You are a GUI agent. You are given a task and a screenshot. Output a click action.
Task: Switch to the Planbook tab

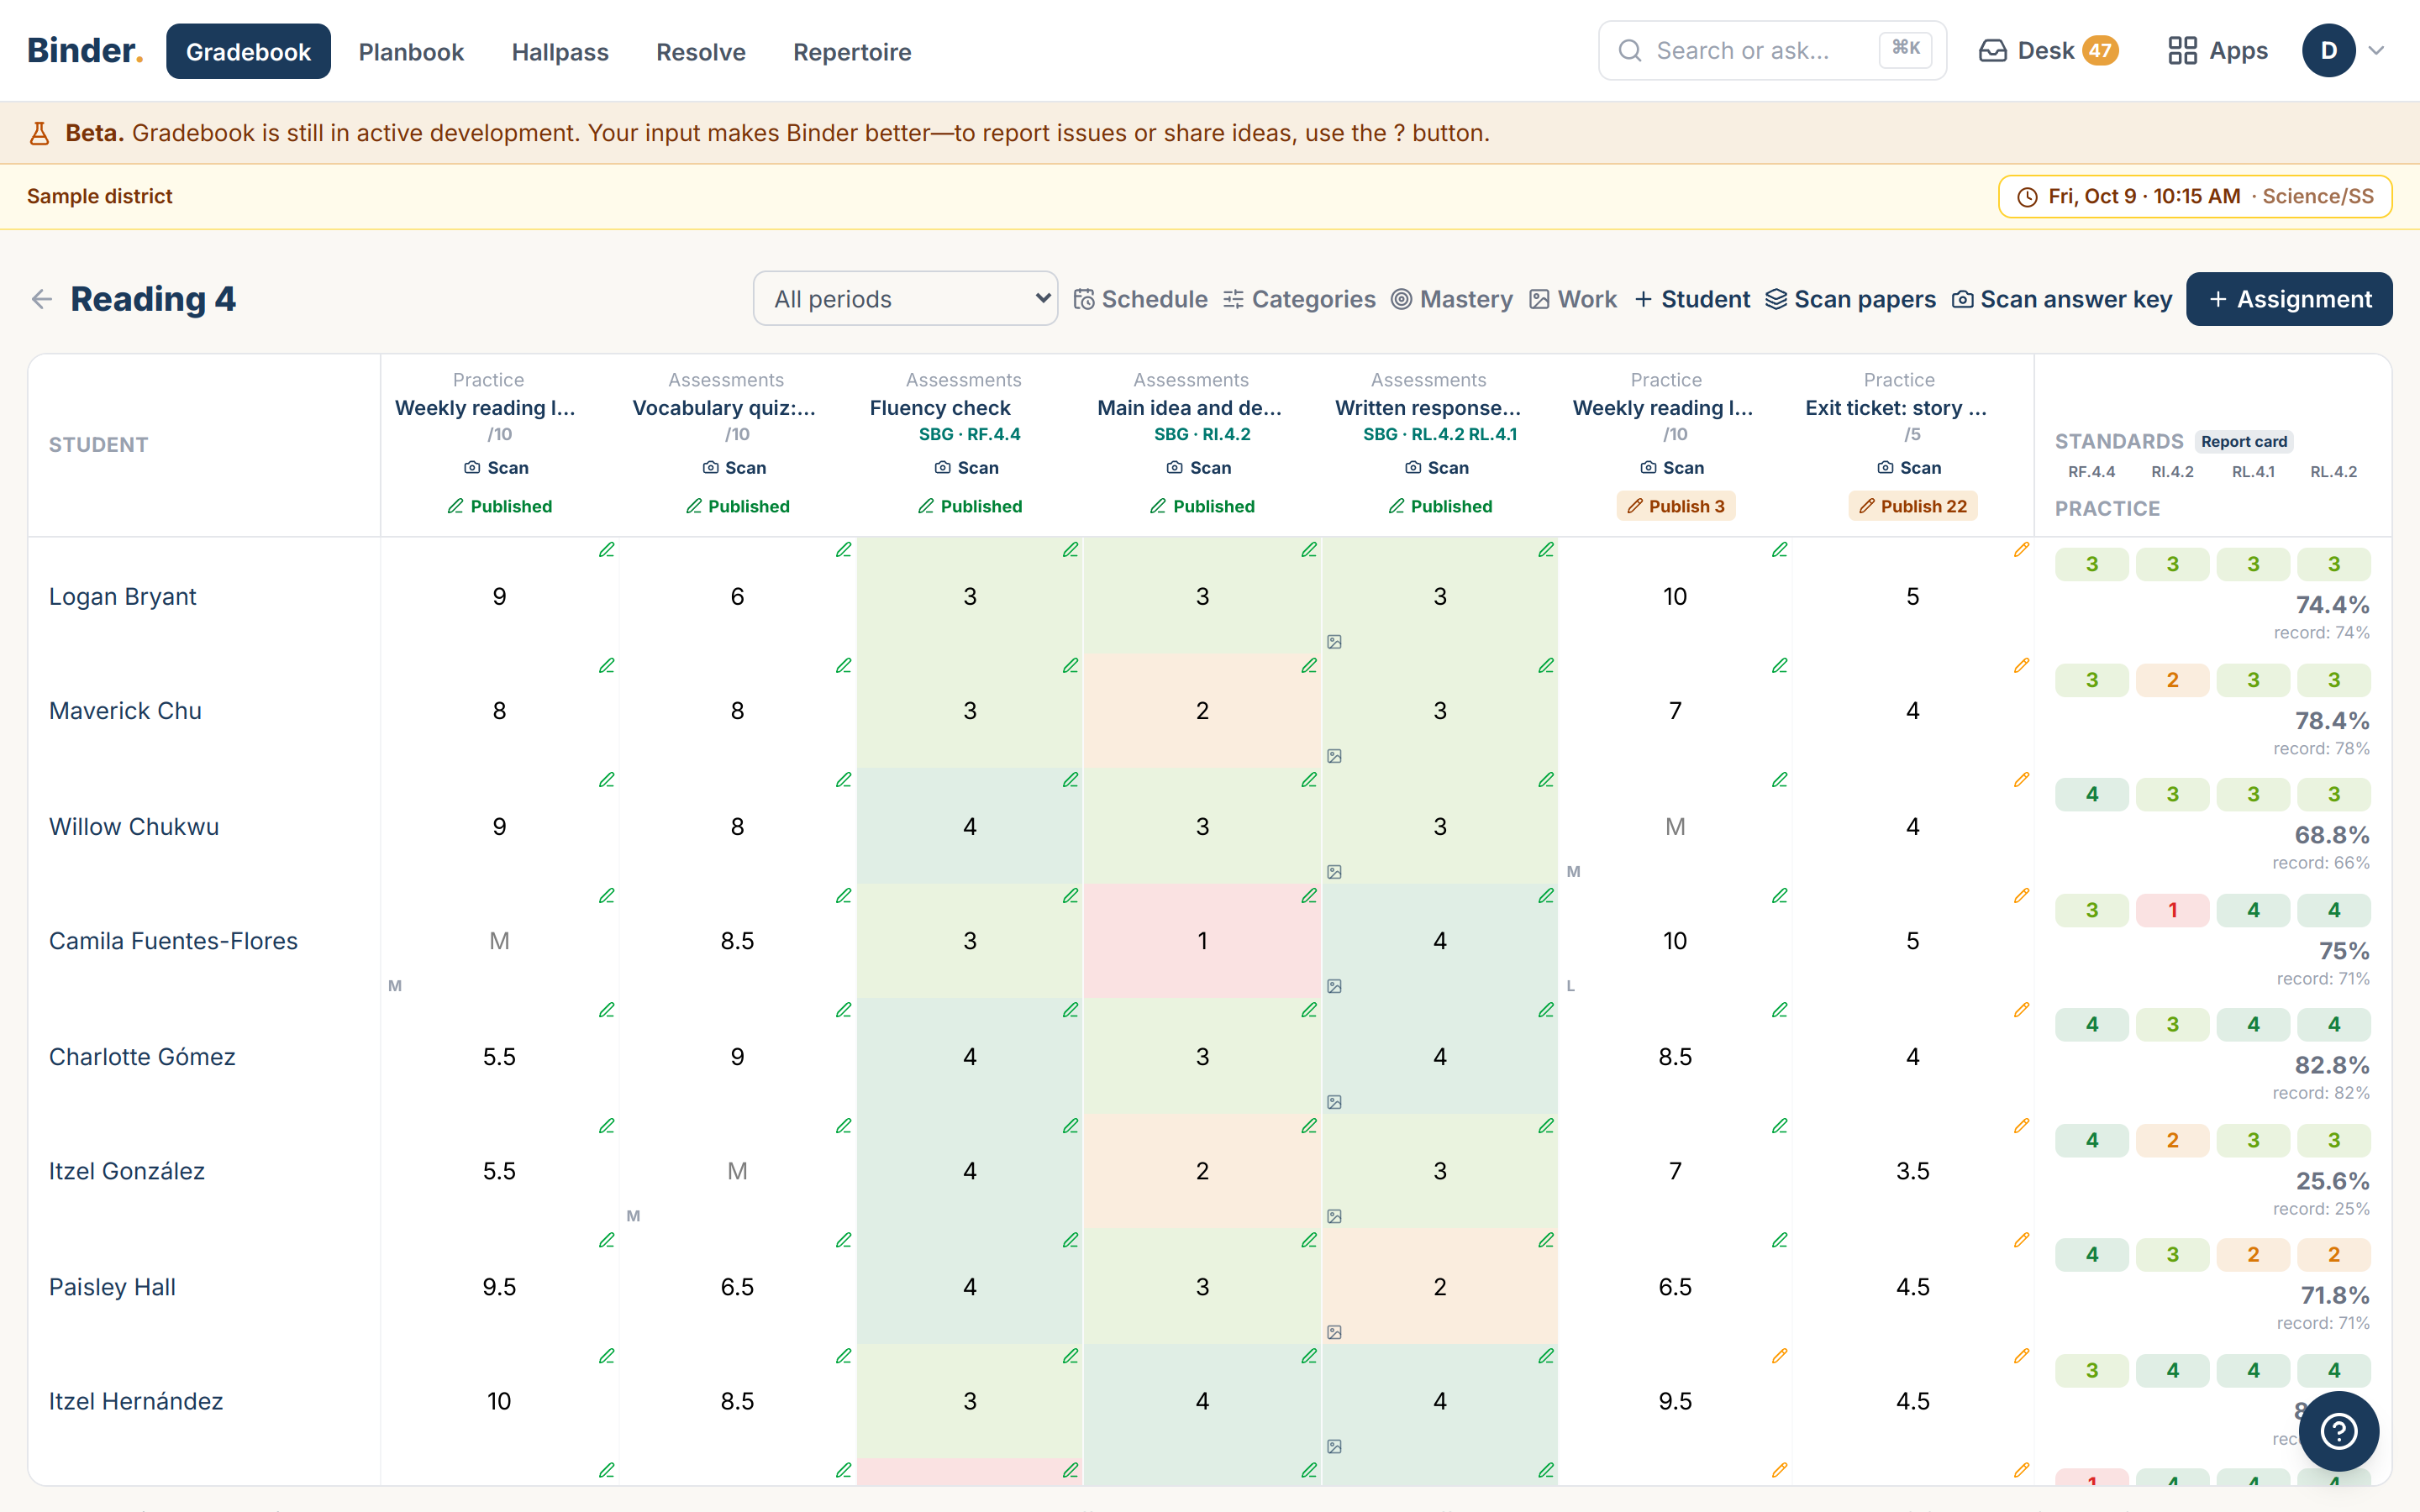pos(411,51)
